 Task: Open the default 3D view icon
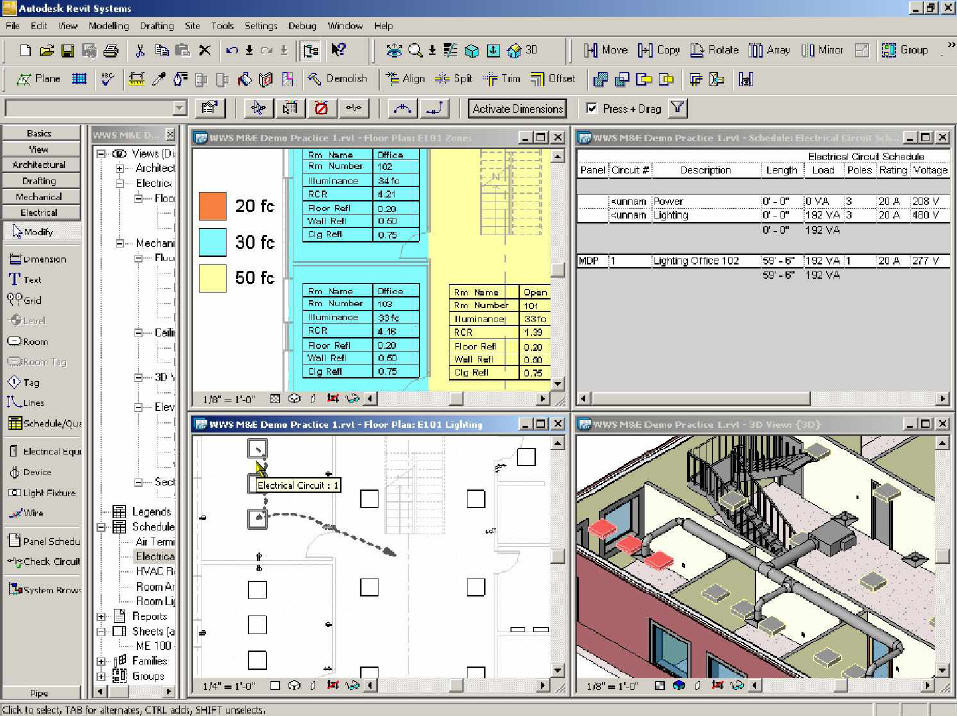coord(523,50)
